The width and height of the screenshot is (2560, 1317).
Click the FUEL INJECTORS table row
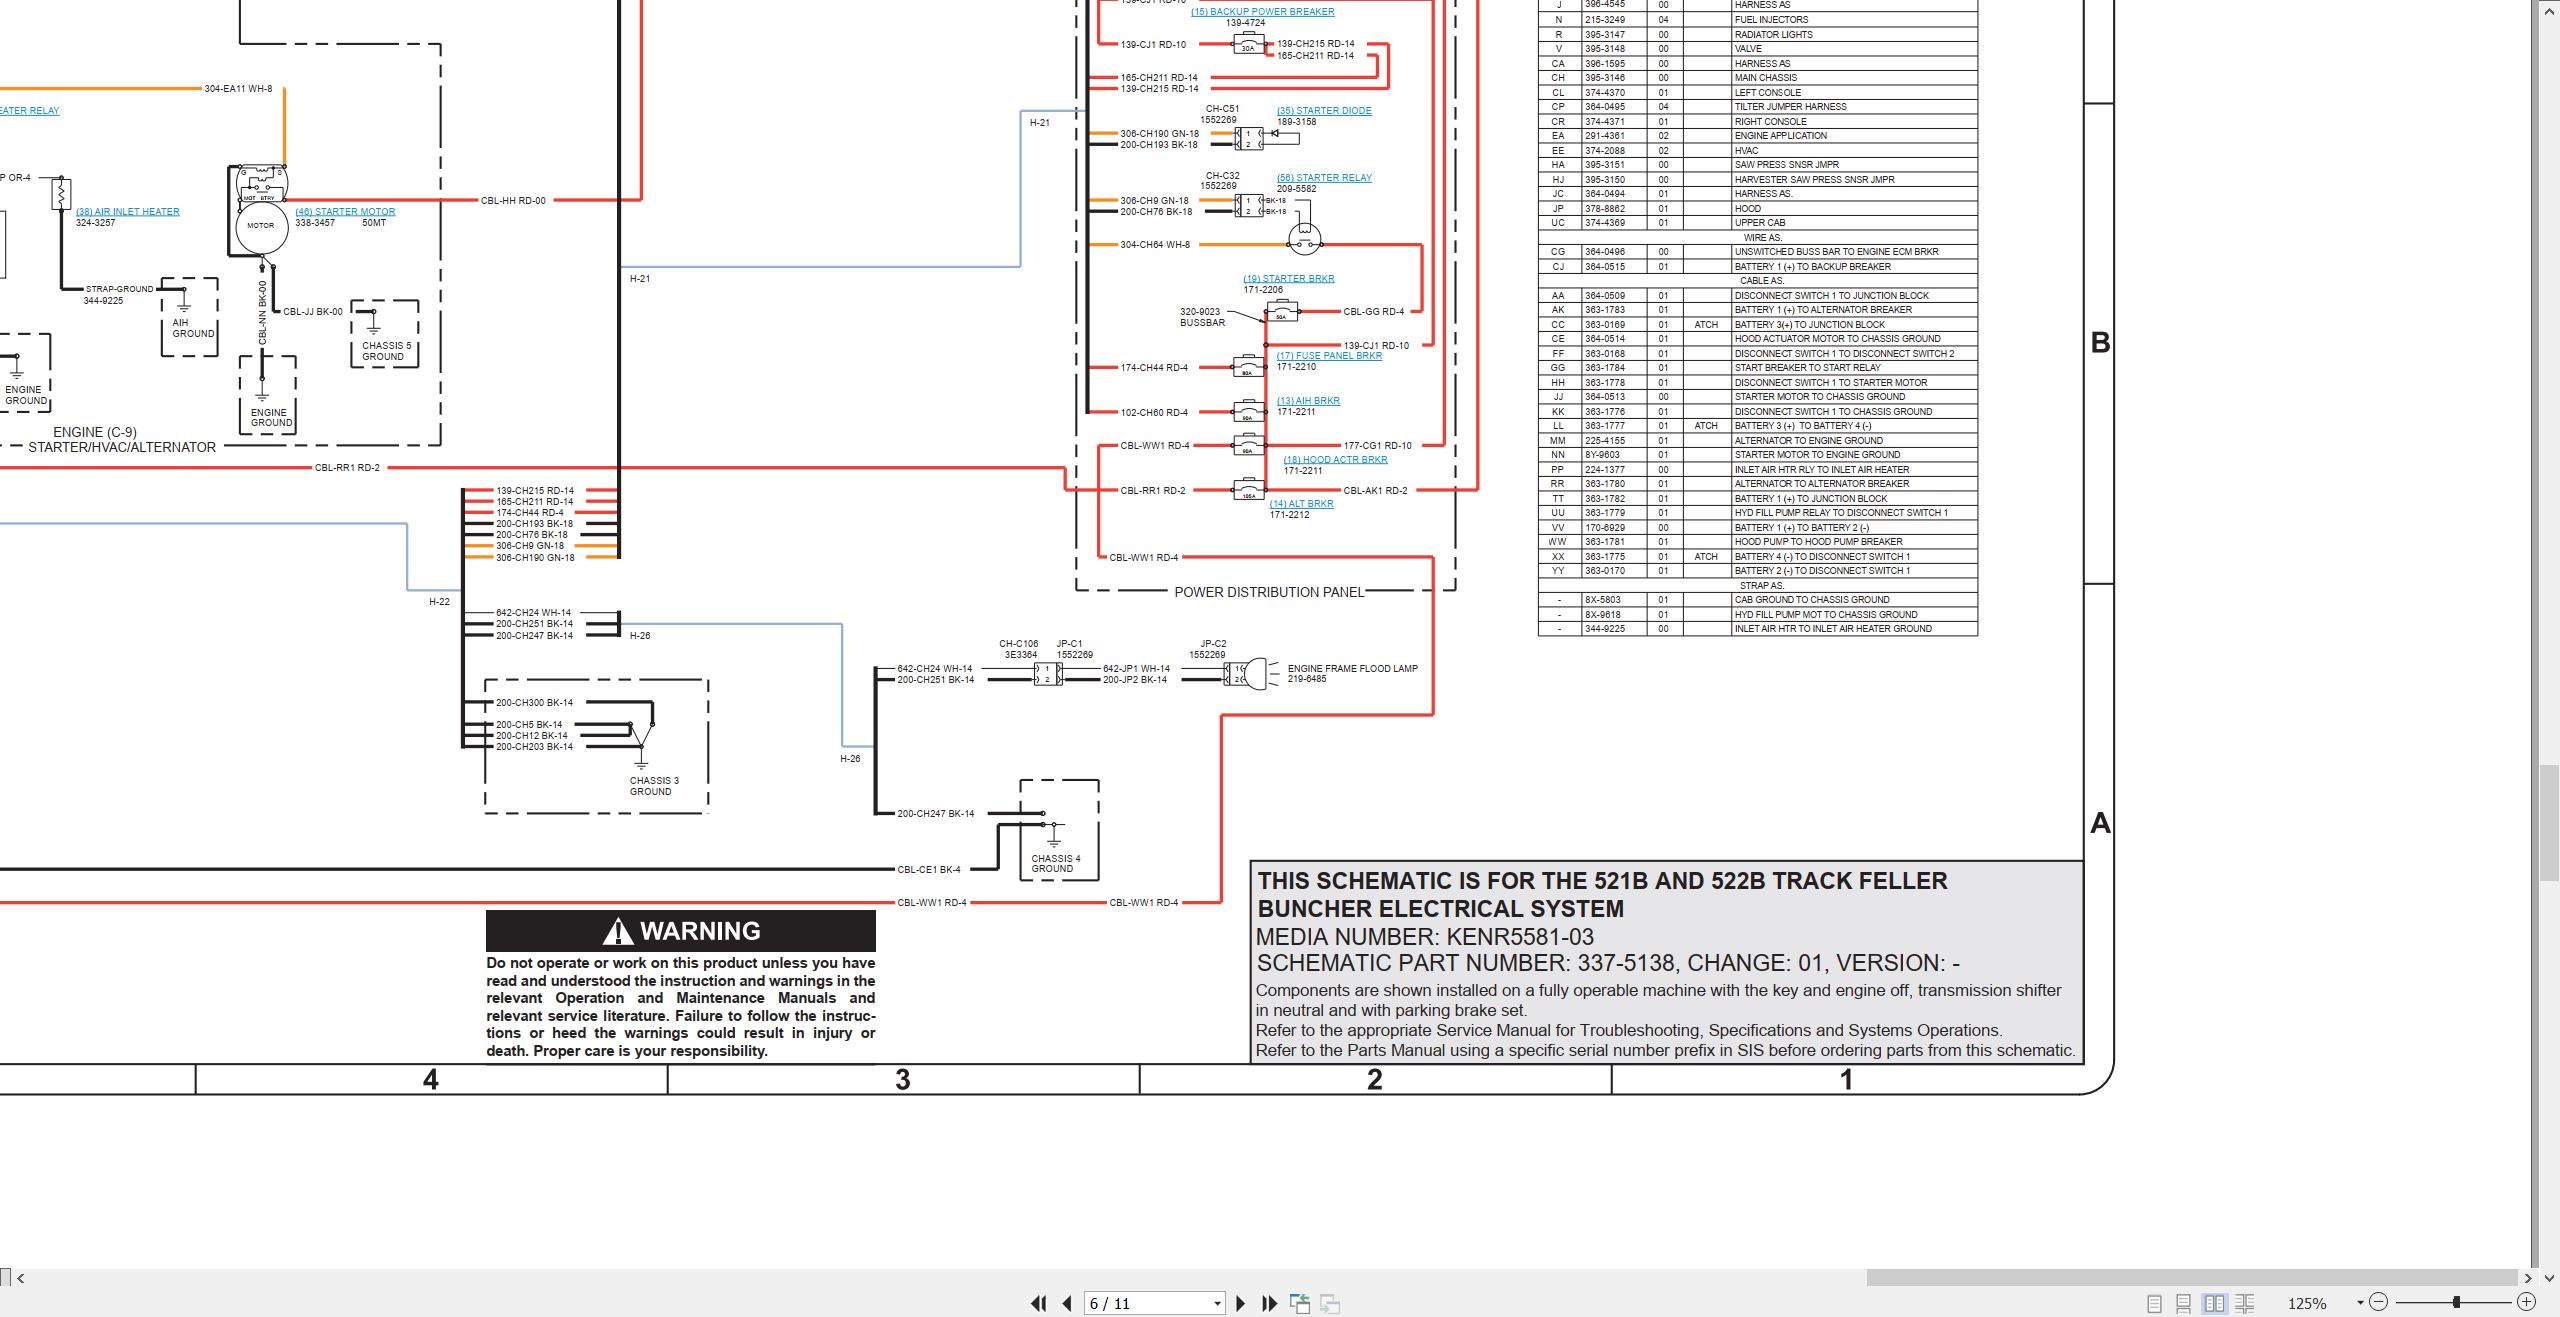point(1757,20)
